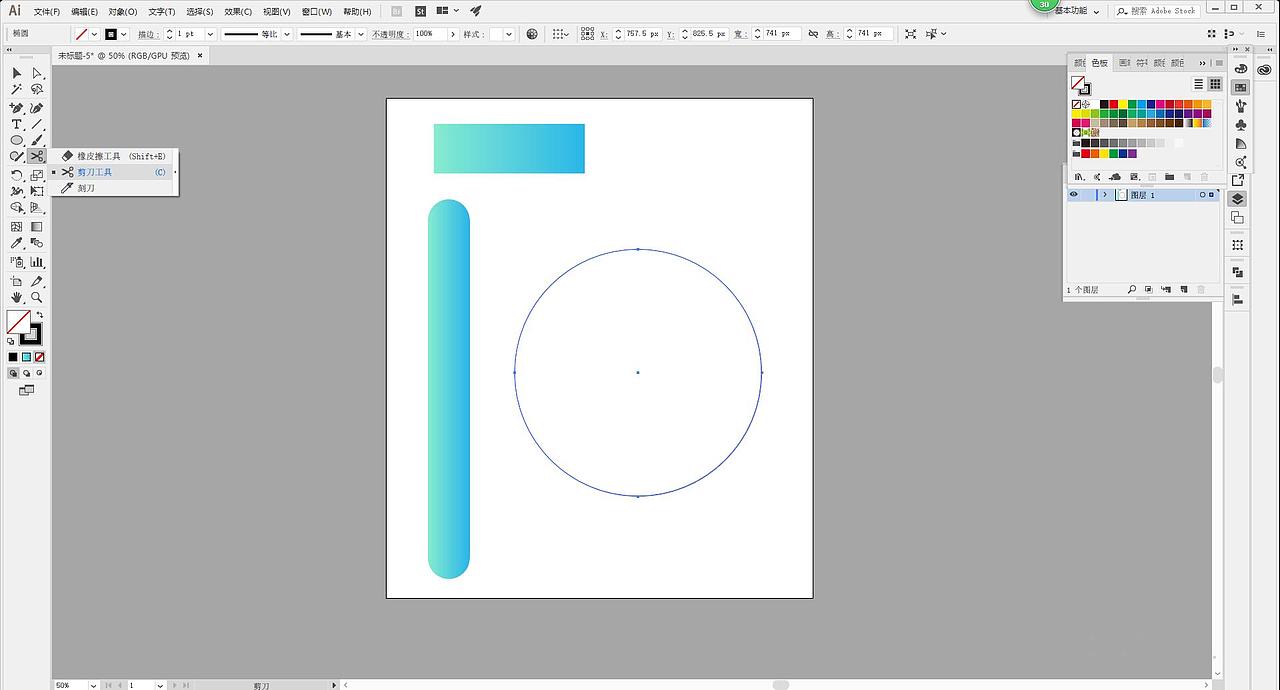Enable Draw Behind mode

(25, 373)
